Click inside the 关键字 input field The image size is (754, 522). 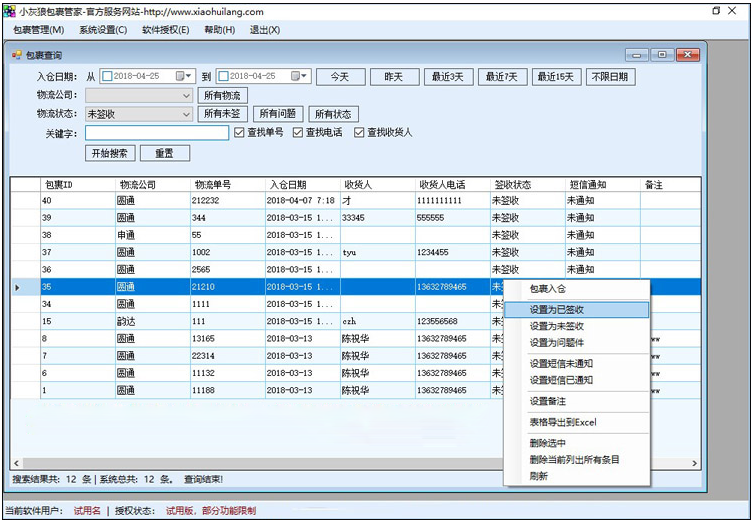157,133
